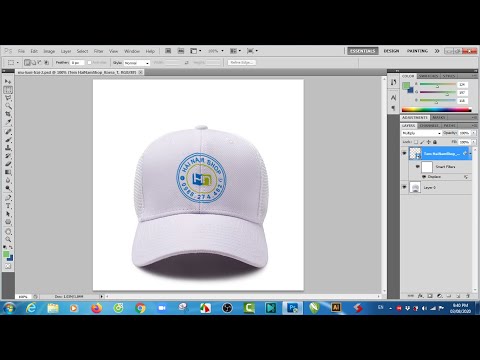Open the Paragraph panel icon
The width and height of the screenshot is (480, 360).
click(x=393, y=108)
